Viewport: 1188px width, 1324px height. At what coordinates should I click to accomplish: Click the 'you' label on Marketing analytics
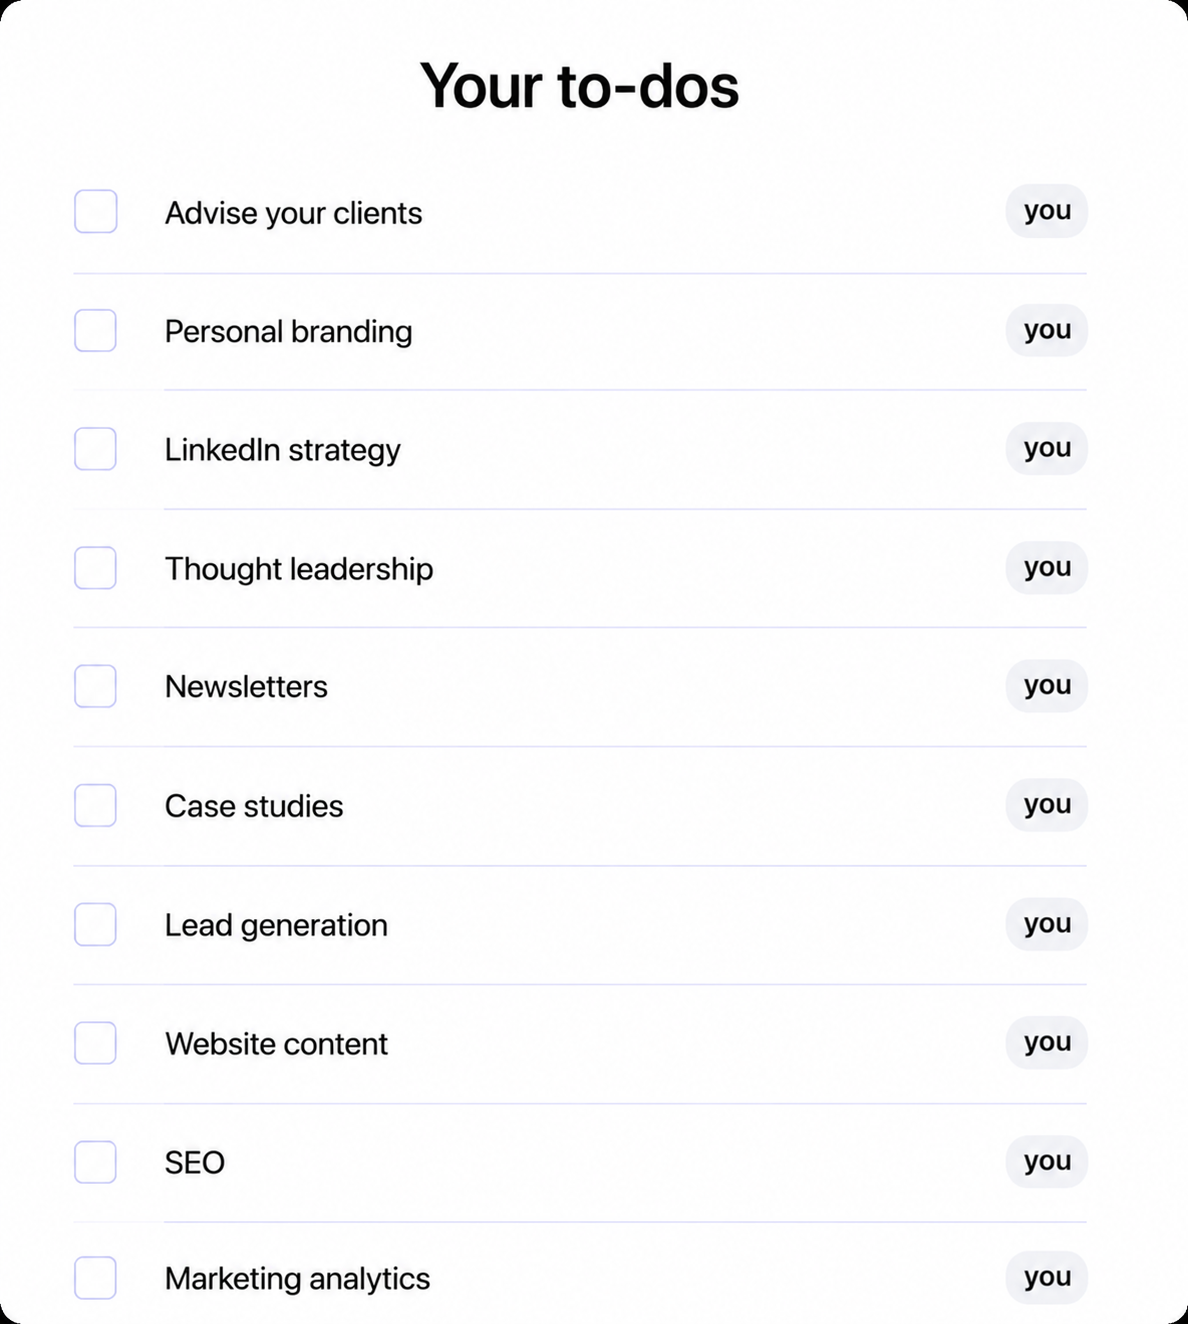point(1047,1277)
